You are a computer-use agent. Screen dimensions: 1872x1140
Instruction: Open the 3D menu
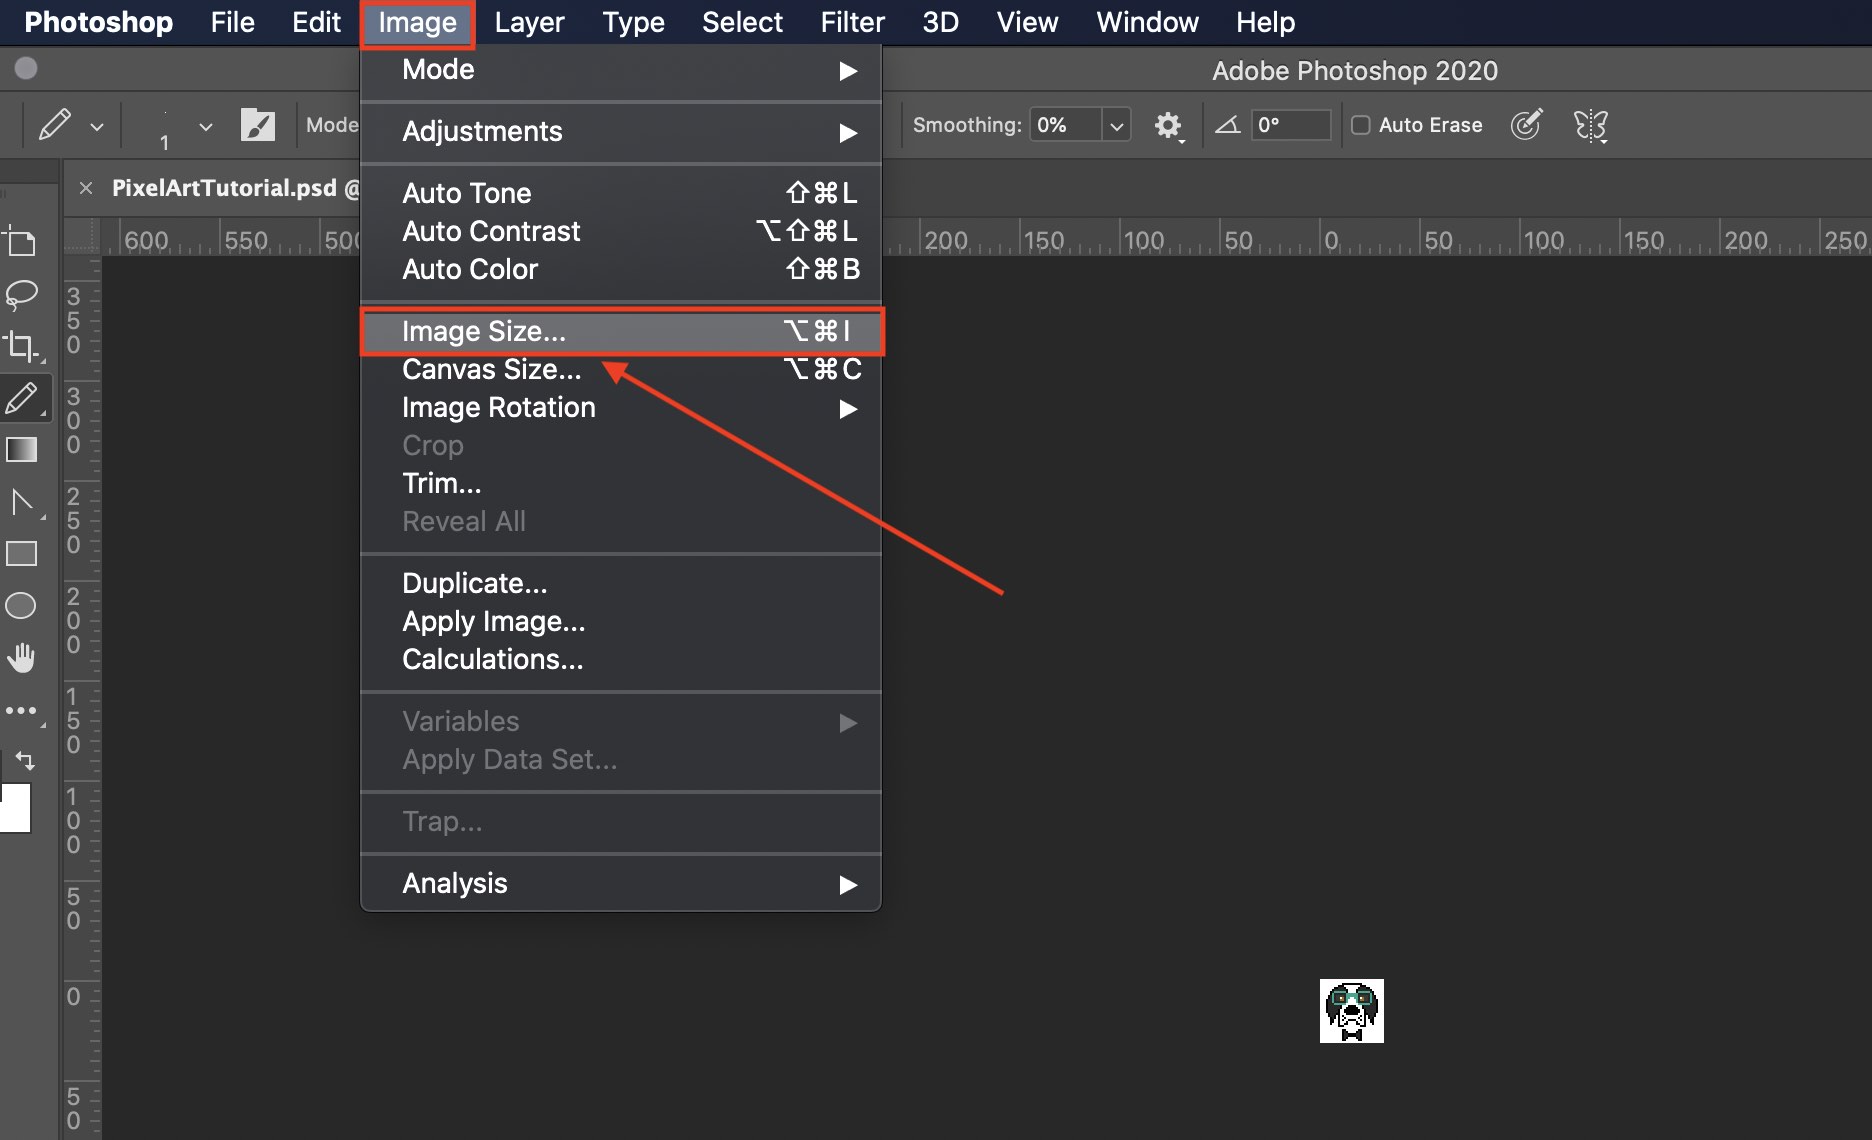[940, 22]
